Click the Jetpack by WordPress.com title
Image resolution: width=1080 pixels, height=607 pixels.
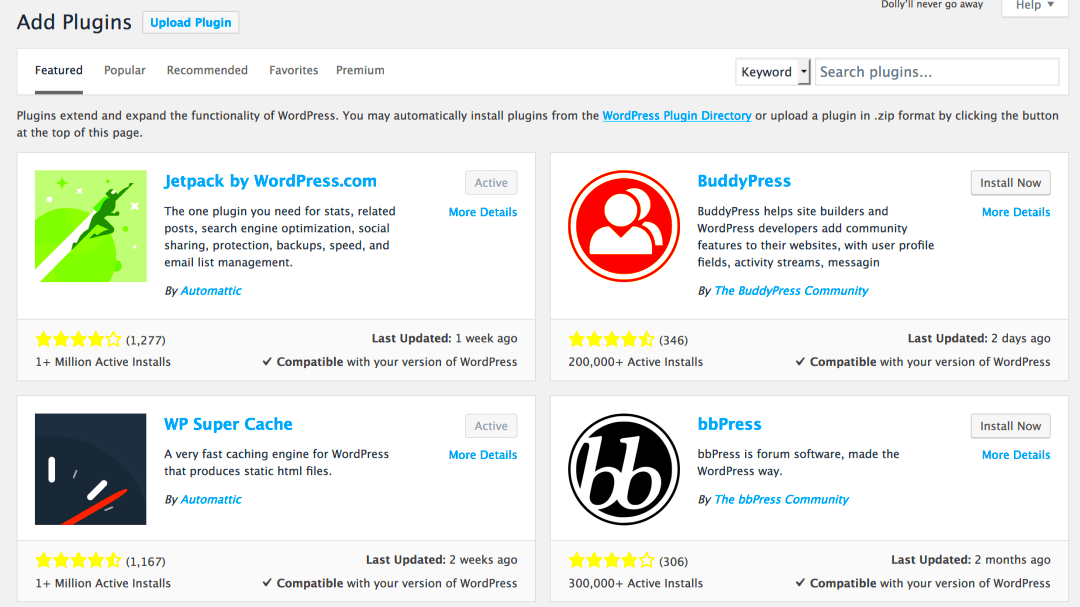click(x=270, y=181)
